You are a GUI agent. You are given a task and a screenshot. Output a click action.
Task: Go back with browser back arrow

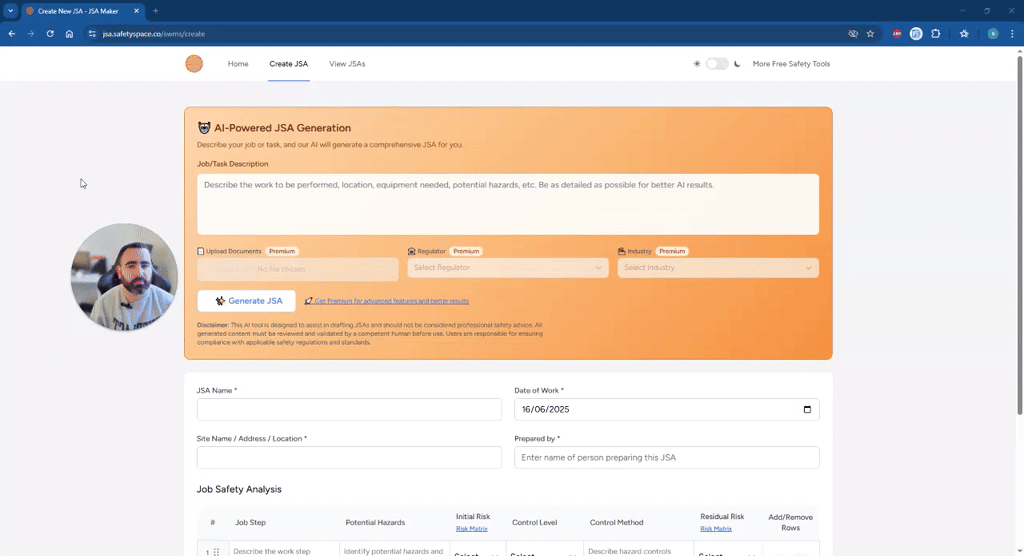[x=12, y=34]
